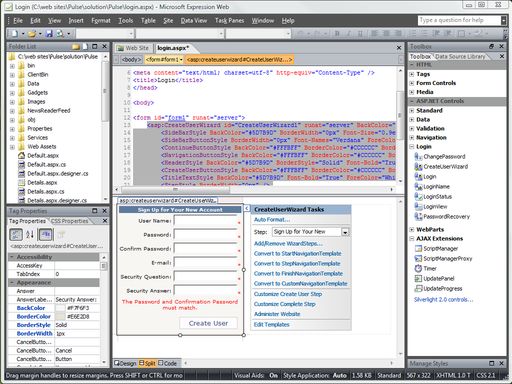Switch to the CSS Properties tab
The height and width of the screenshot is (384, 512).
(x=70, y=221)
